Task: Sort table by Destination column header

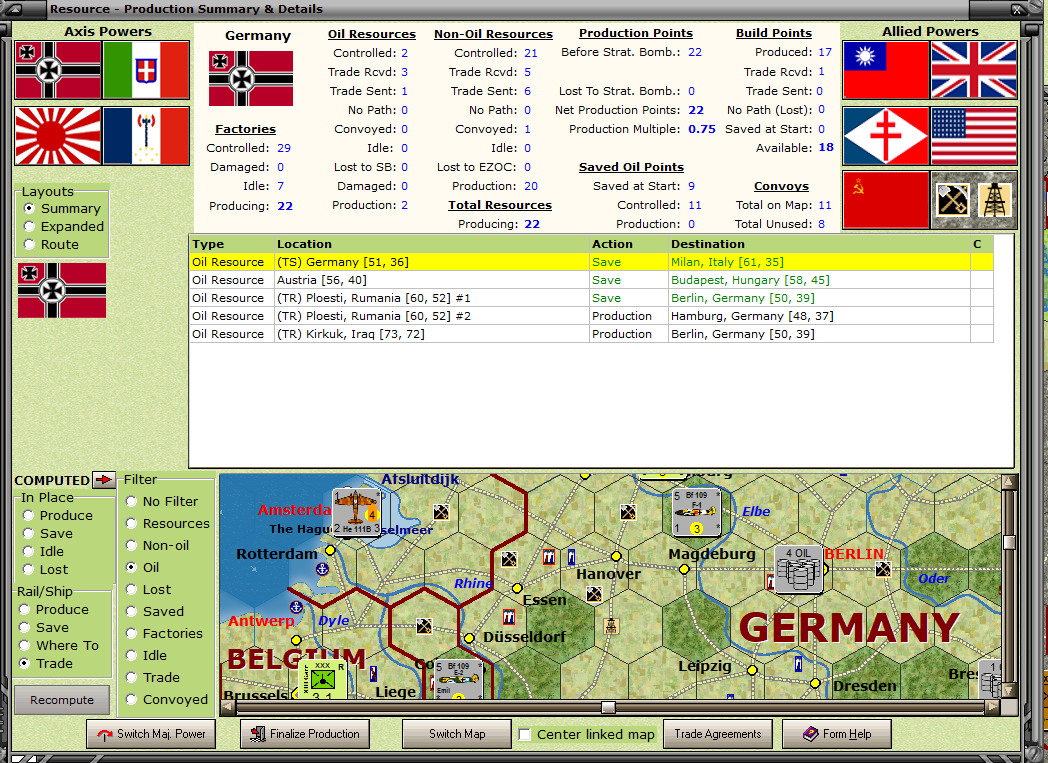Action: click(x=819, y=244)
